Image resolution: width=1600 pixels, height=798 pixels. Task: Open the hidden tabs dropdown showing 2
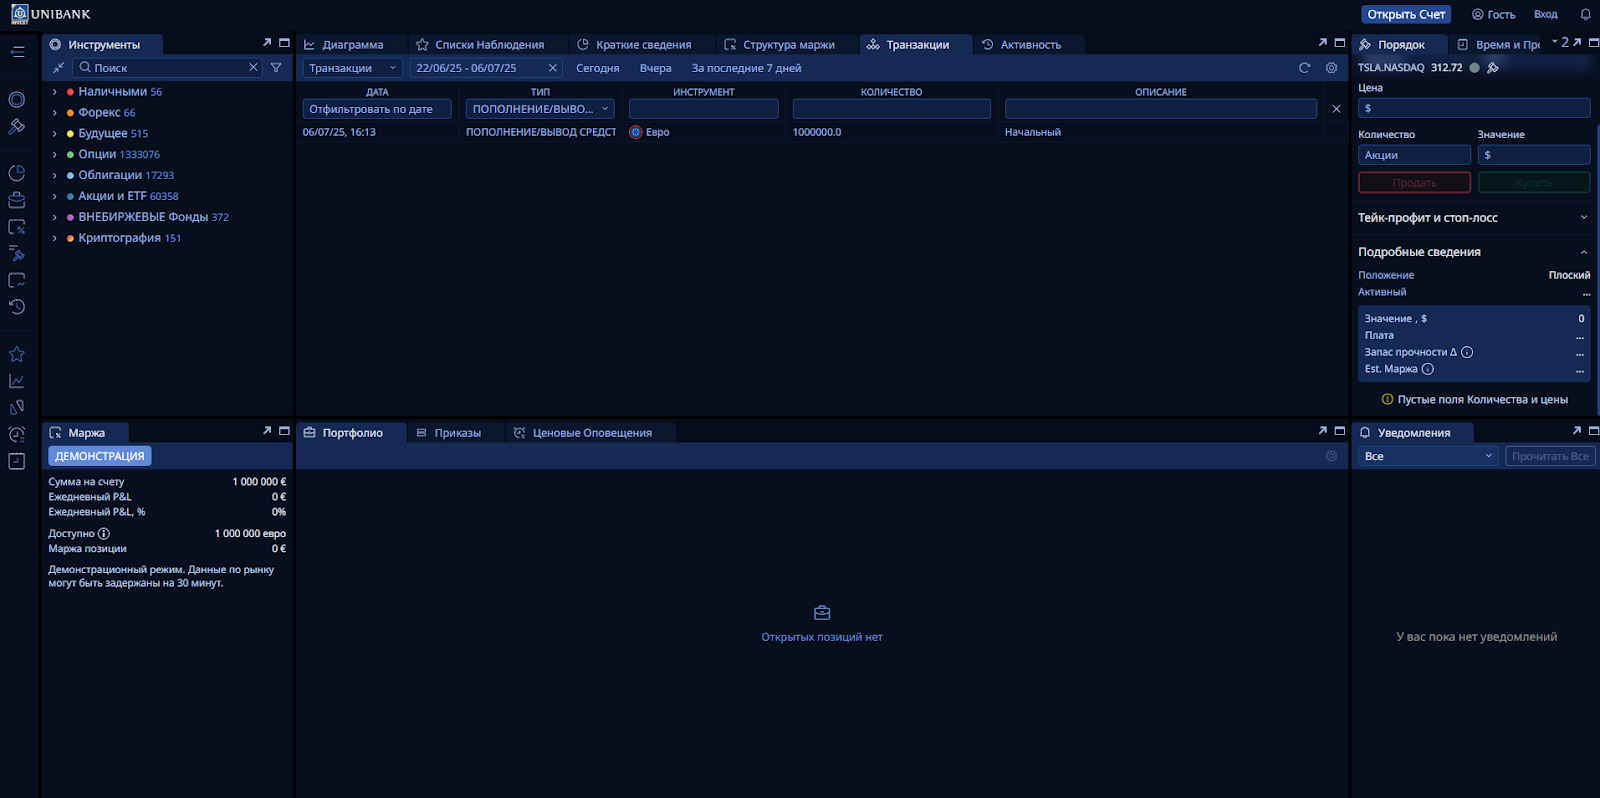1560,42
